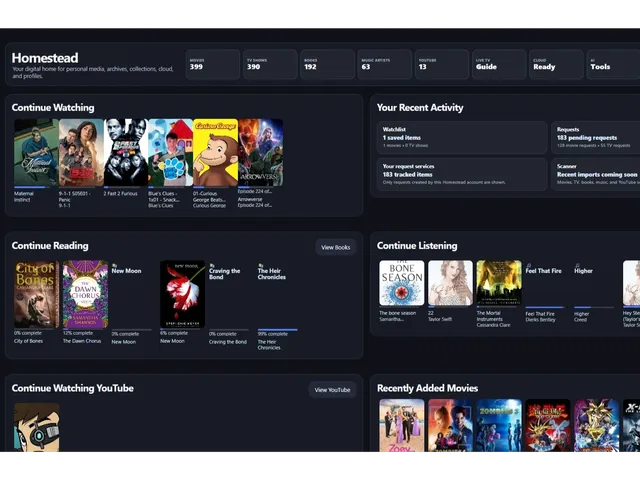
Task: Open the AI Tools tile
Action: pos(613,64)
